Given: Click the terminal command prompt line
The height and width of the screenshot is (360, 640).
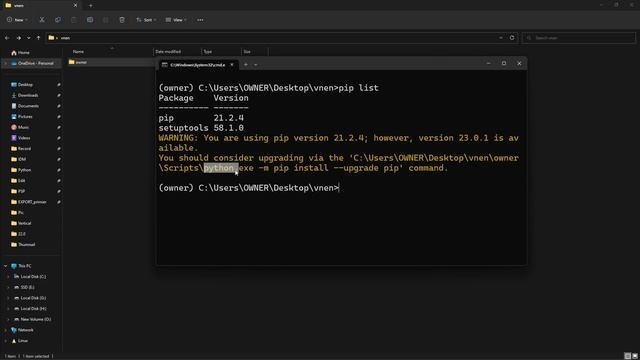Looking at the screenshot, I should tap(249, 188).
